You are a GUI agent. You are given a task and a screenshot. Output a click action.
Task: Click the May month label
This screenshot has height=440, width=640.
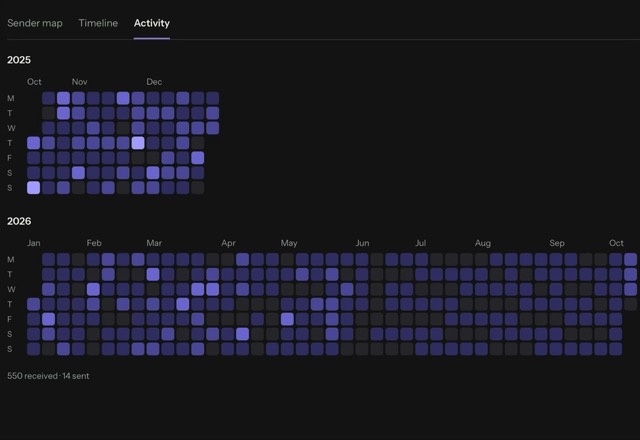(289, 243)
